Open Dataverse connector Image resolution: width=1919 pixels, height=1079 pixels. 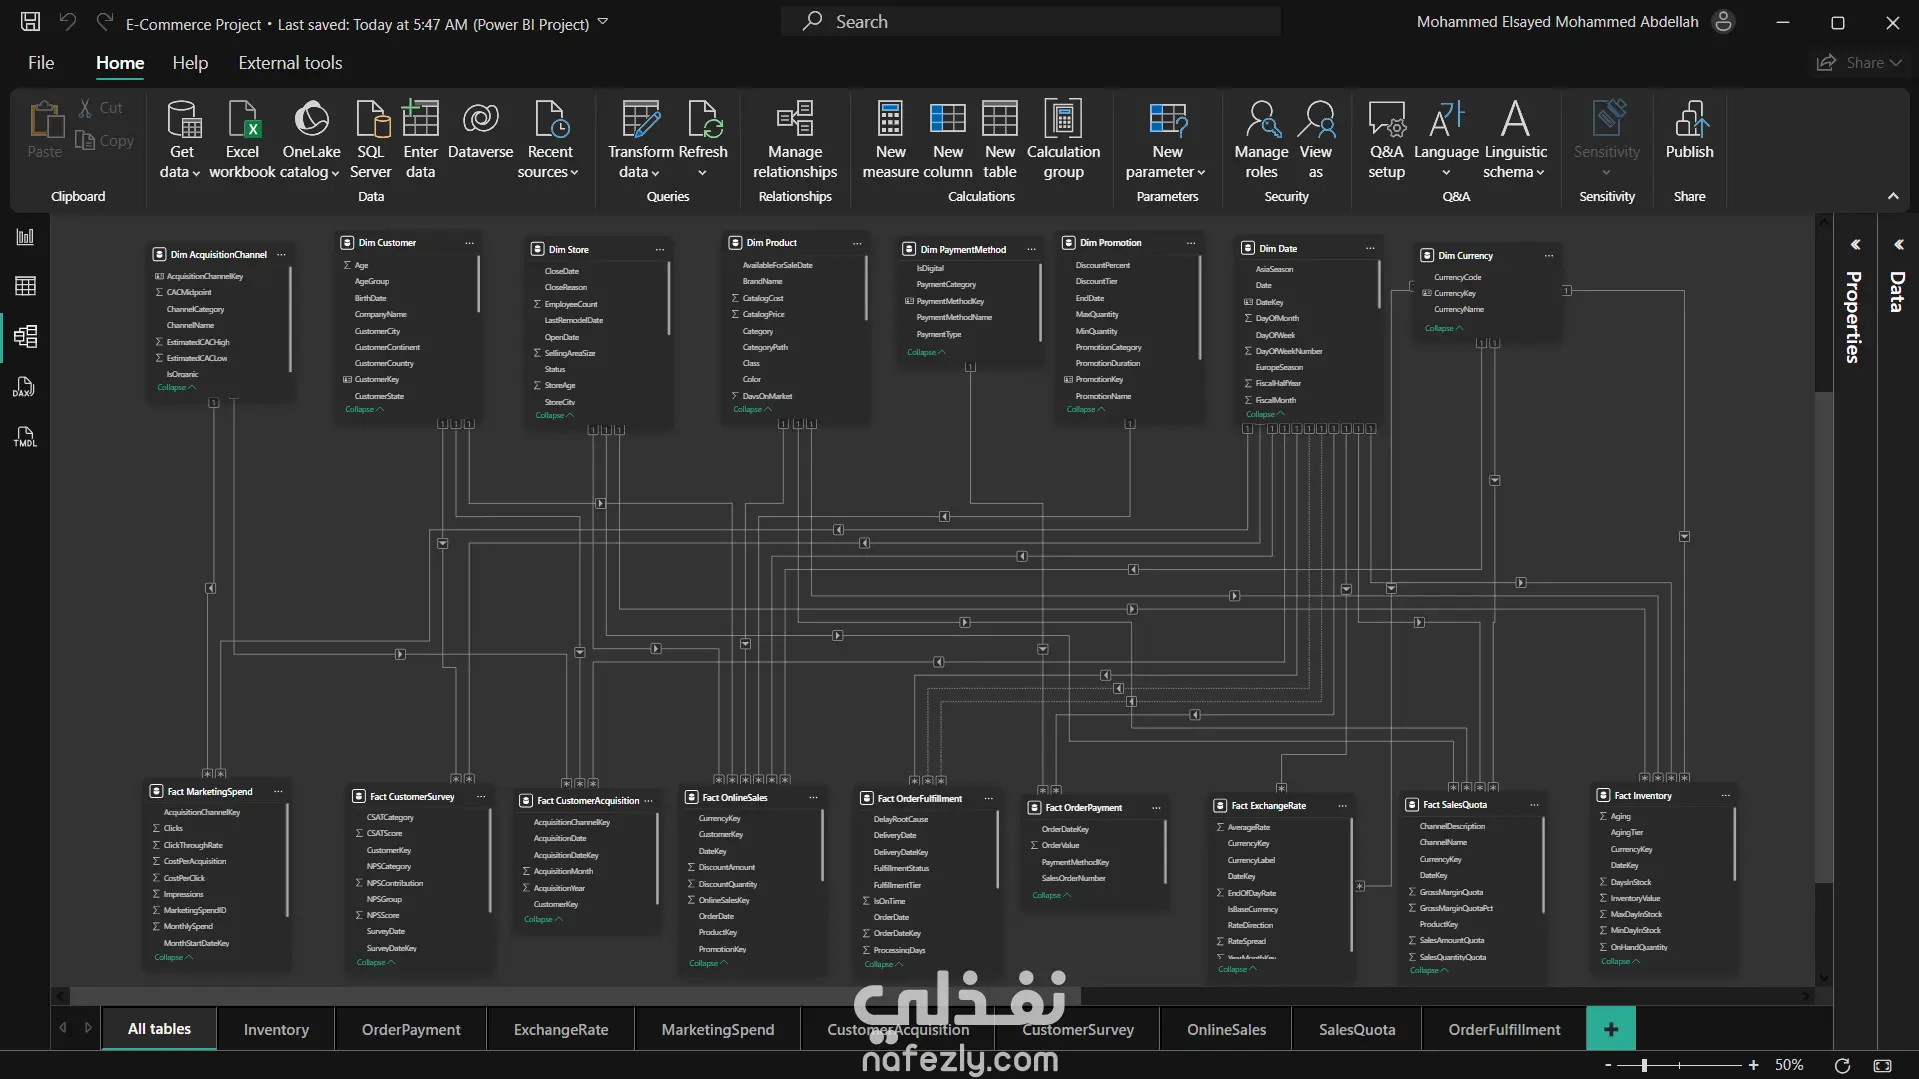pyautogui.click(x=481, y=130)
